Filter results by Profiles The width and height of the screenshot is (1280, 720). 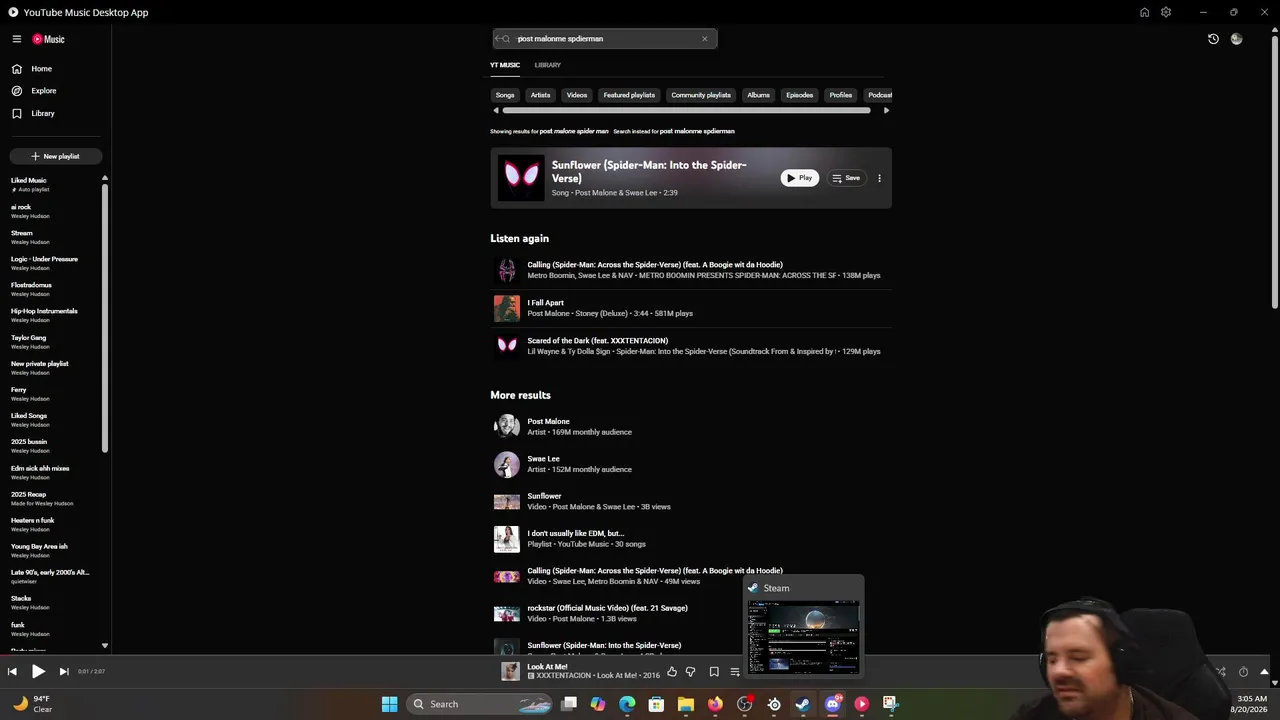pyautogui.click(x=841, y=95)
